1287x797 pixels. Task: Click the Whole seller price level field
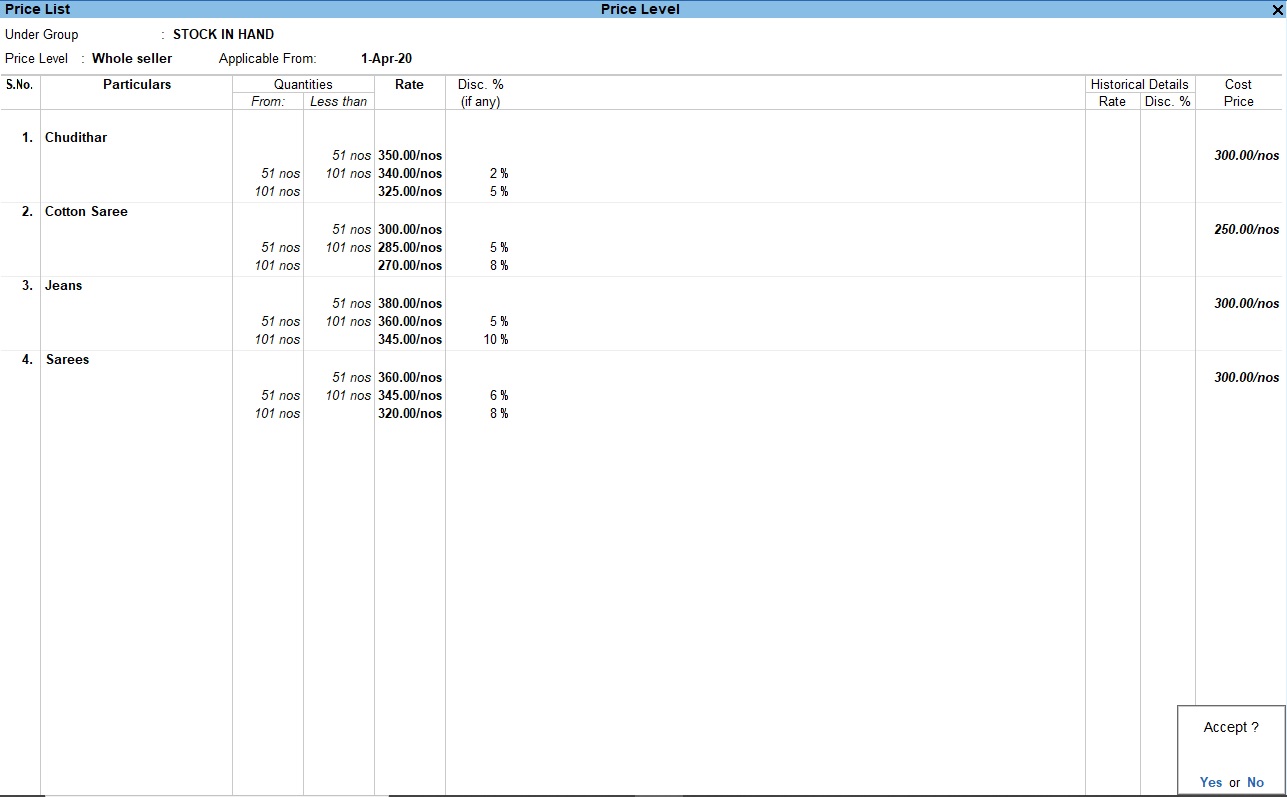132,58
